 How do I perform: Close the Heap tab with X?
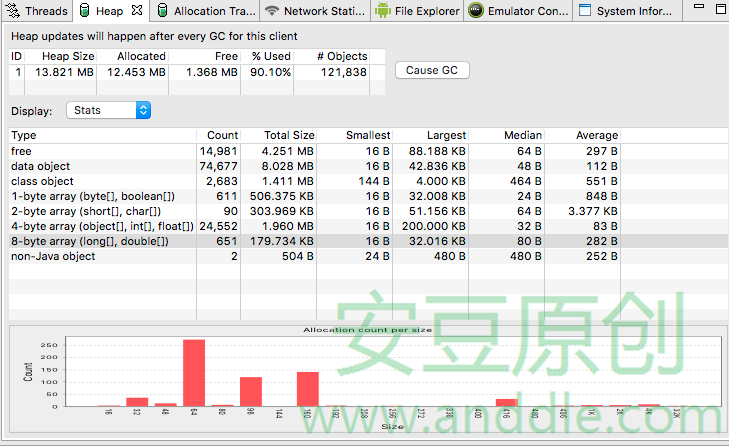[137, 10]
